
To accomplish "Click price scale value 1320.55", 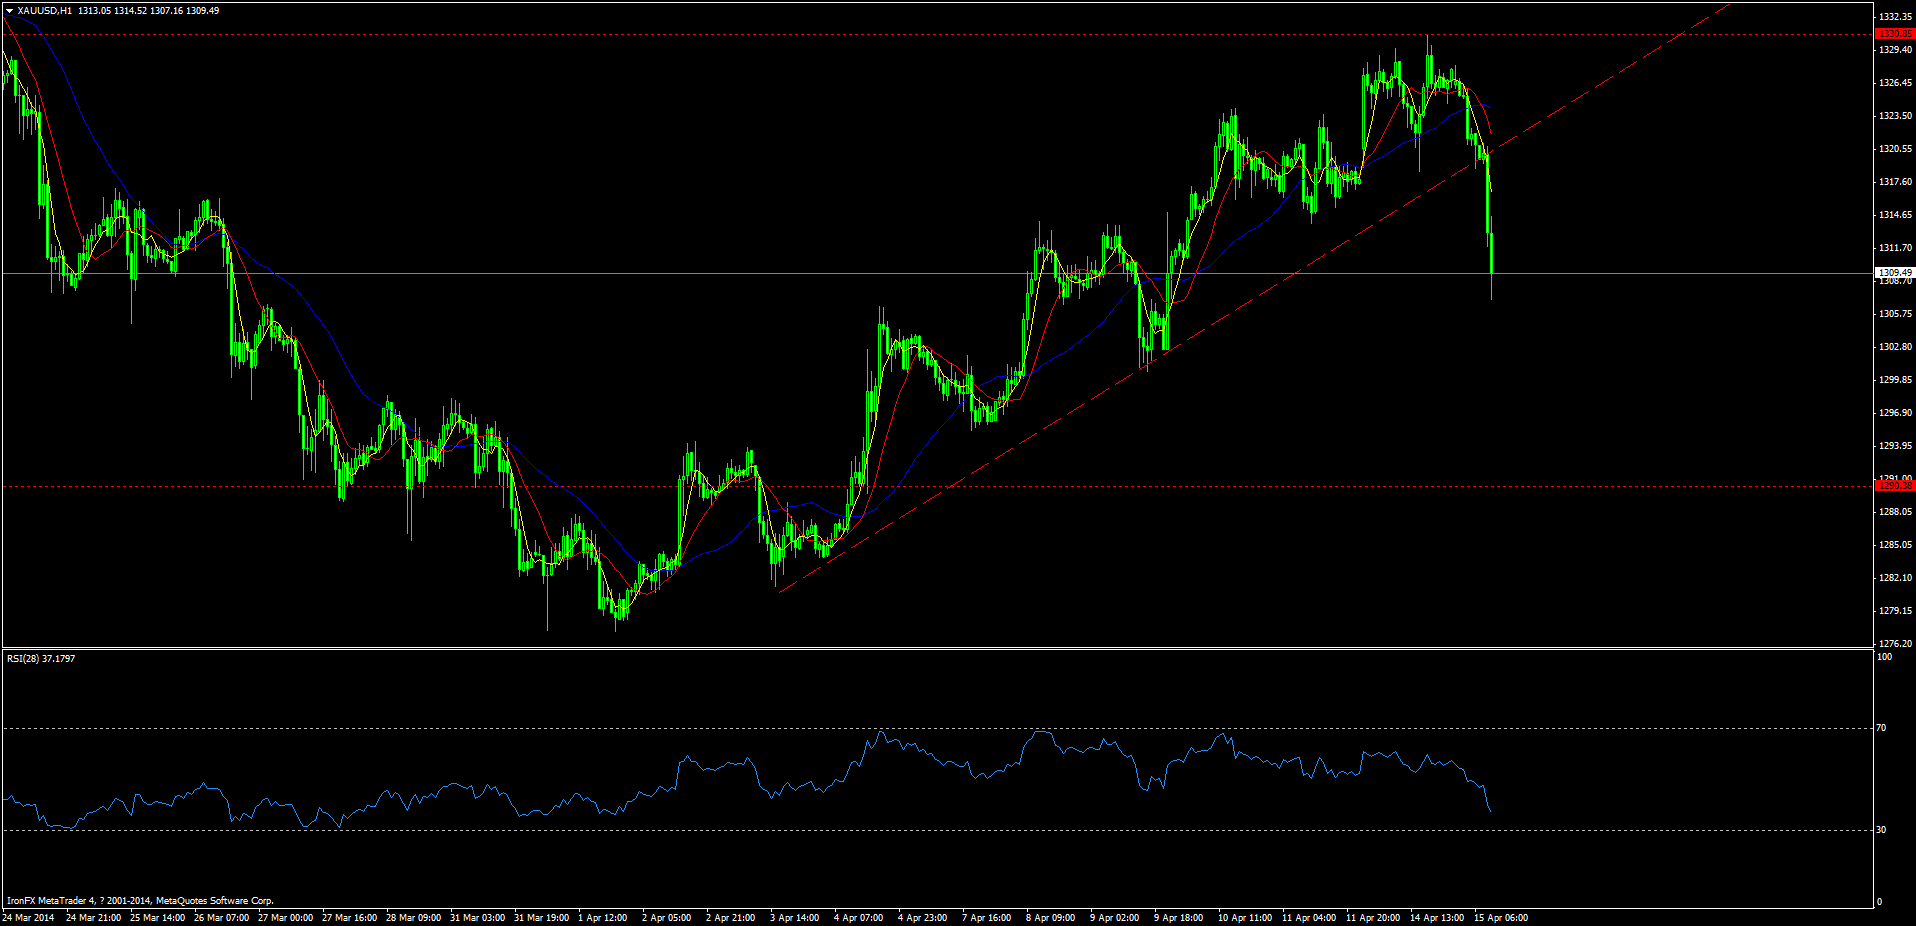I will click(1895, 149).
